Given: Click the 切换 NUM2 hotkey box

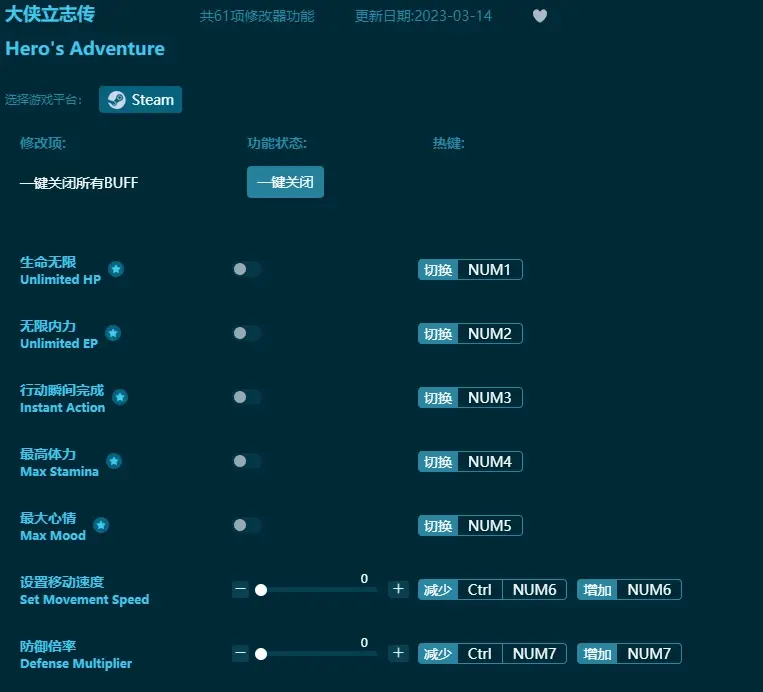Looking at the screenshot, I should [x=470, y=333].
